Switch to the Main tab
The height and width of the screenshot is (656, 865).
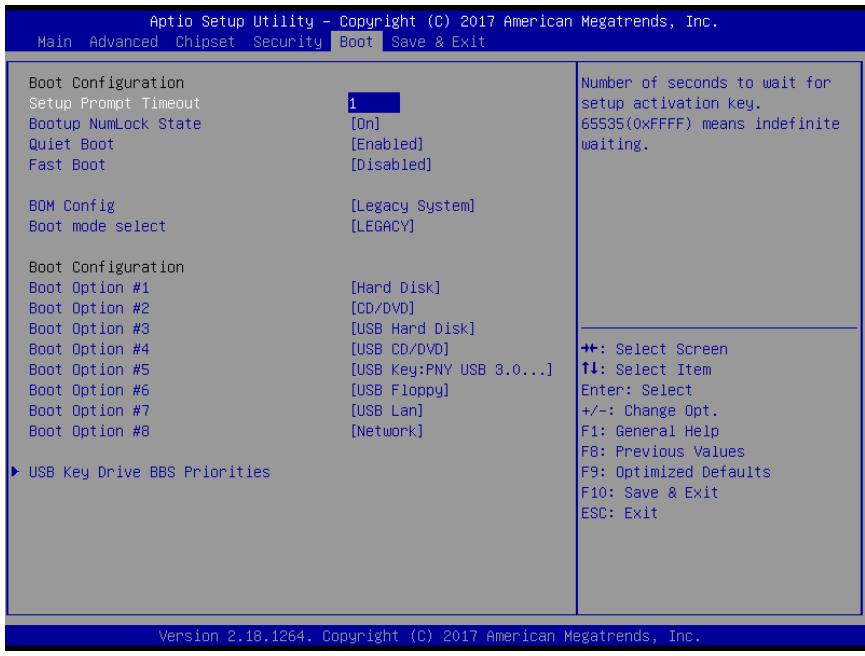(x=55, y=42)
